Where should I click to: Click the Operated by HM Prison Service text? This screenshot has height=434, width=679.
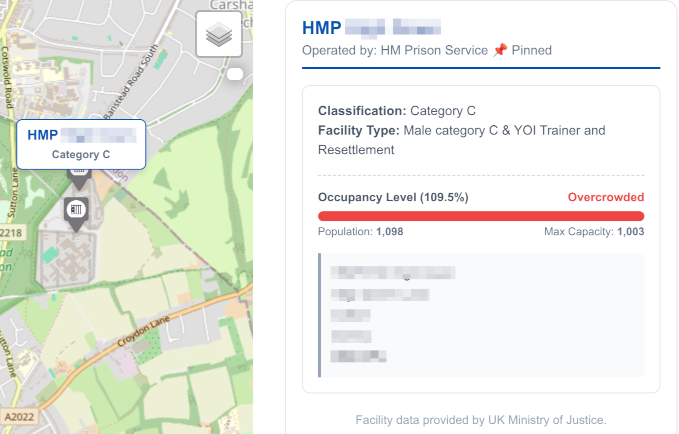pos(395,50)
